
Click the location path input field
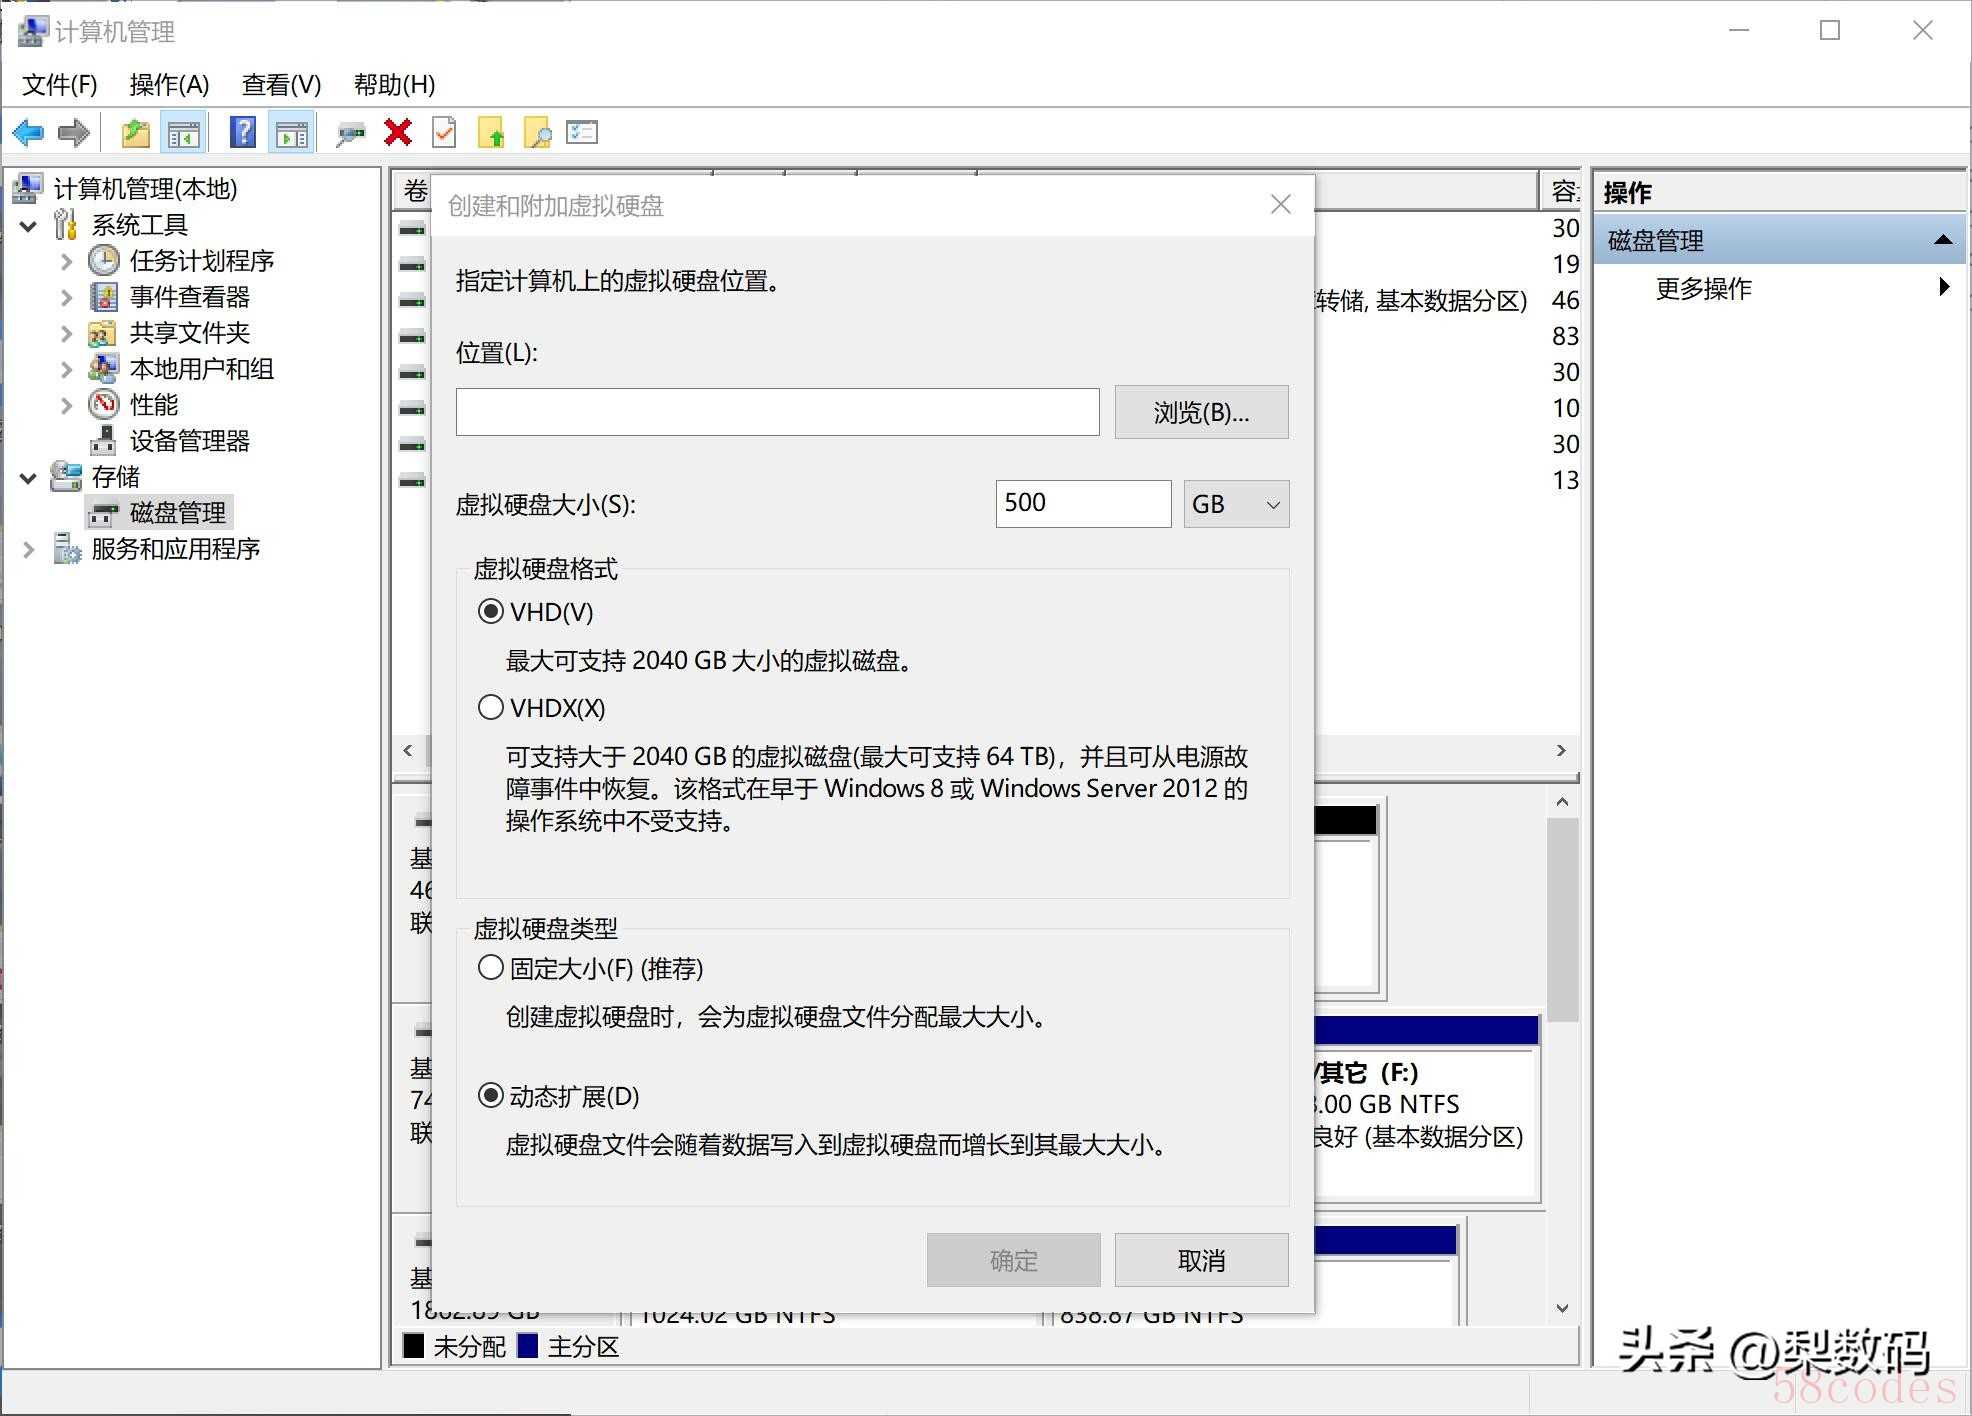coord(777,412)
